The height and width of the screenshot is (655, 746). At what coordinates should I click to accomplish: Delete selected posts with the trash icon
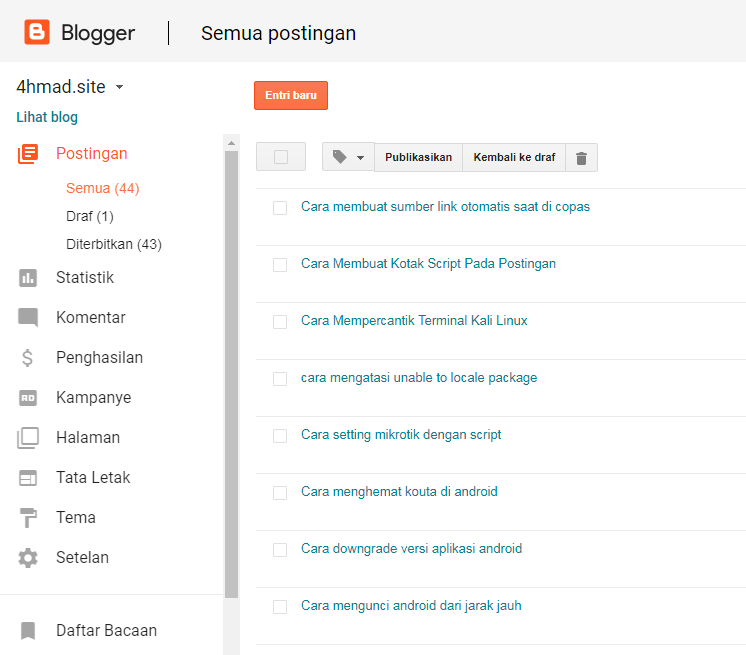coord(581,157)
